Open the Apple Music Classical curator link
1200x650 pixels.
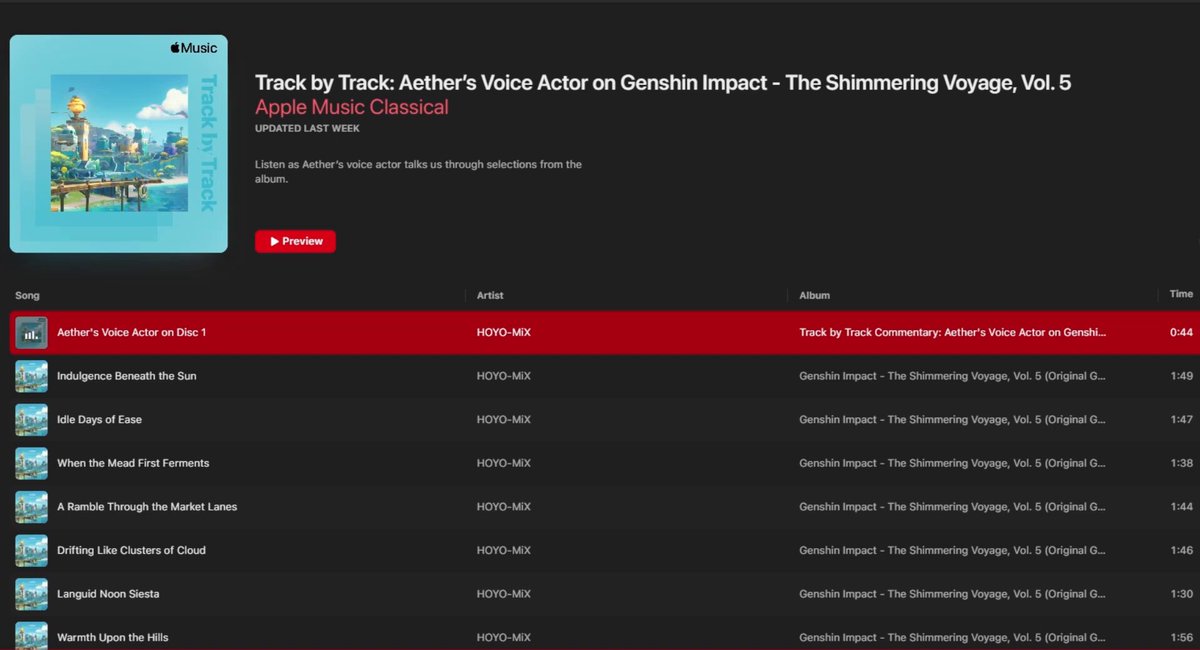point(352,107)
